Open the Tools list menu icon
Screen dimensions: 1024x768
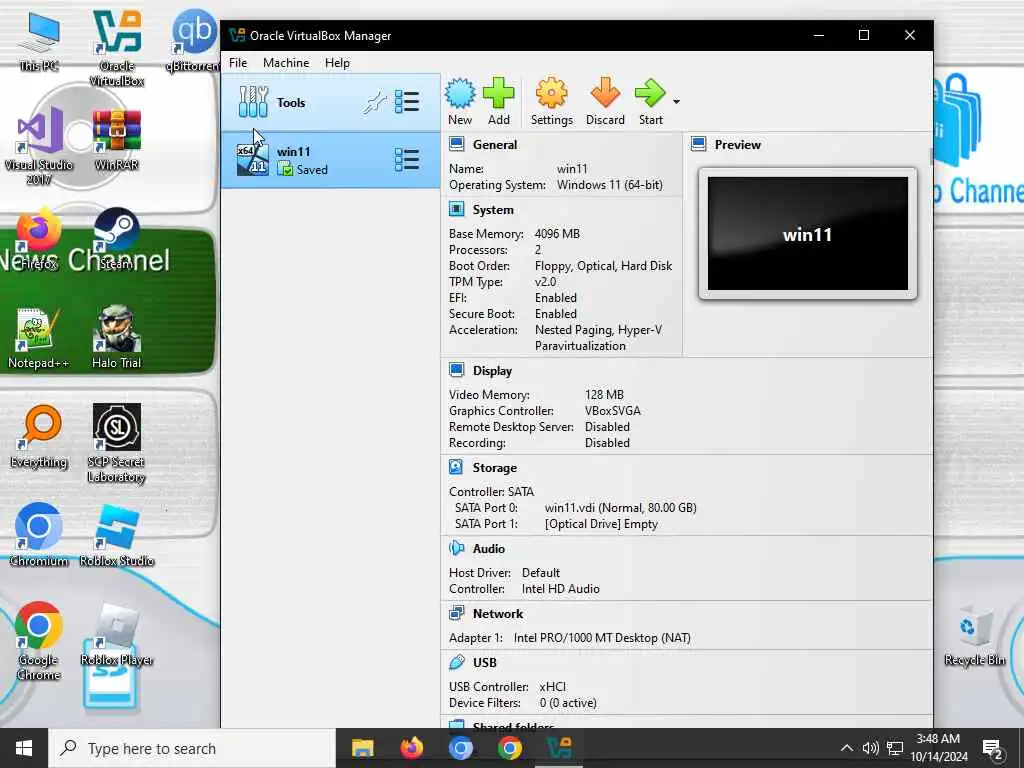click(407, 102)
